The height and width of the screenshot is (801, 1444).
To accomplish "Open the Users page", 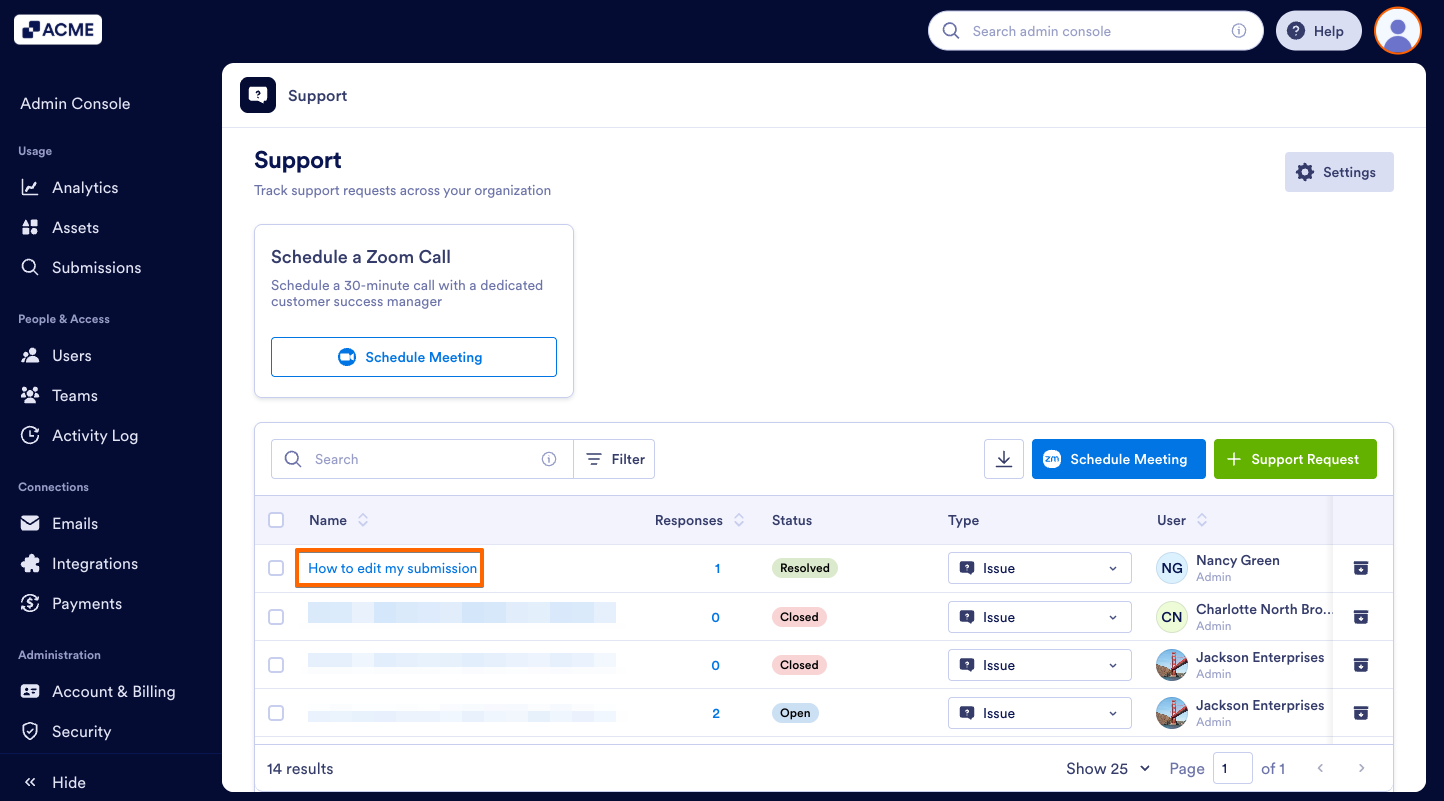I will point(71,355).
